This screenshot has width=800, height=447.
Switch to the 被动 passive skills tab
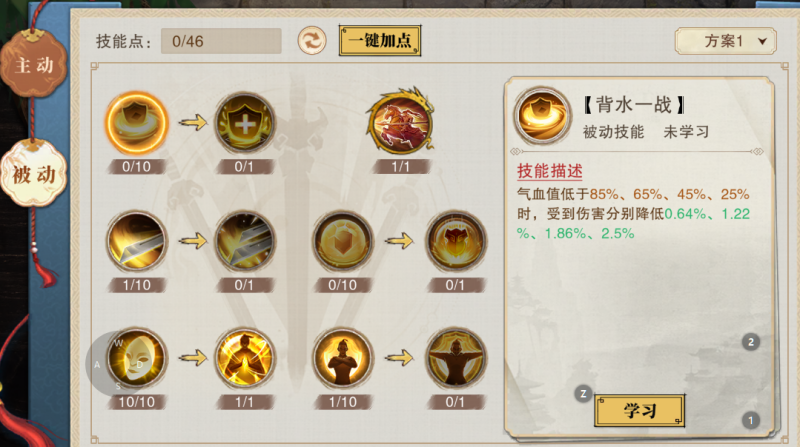click(34, 175)
